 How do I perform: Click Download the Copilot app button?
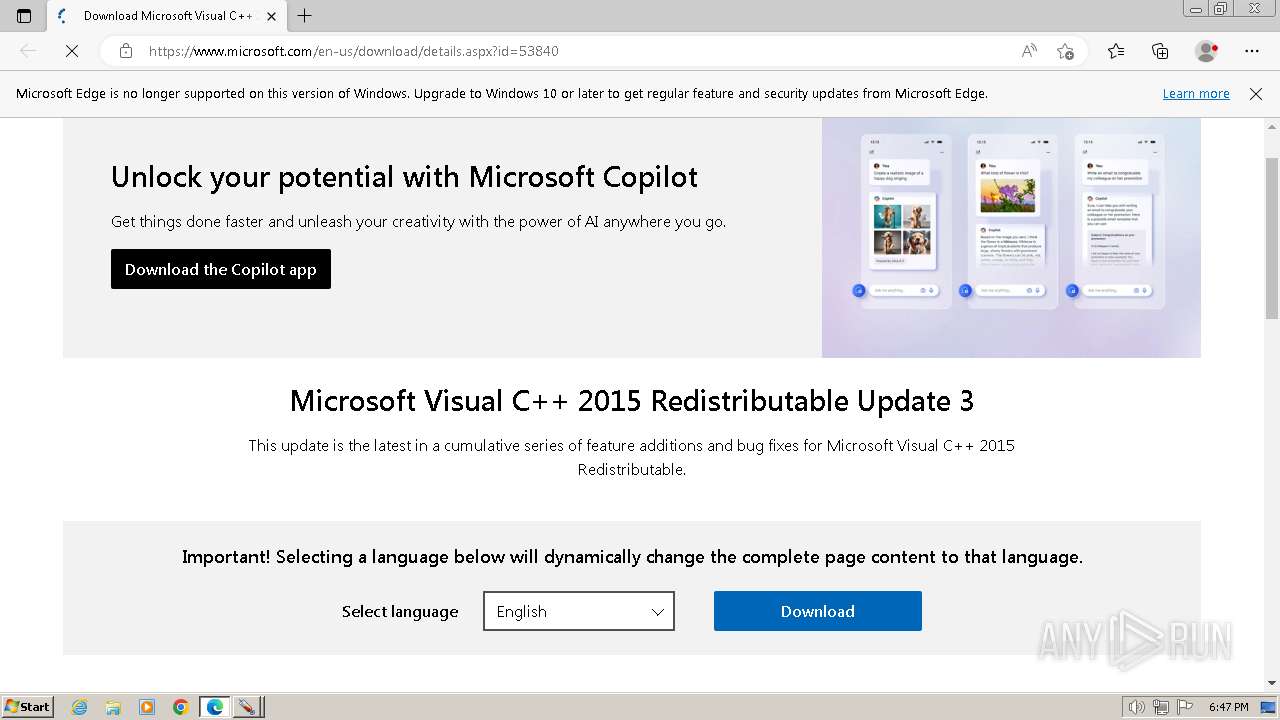221,269
